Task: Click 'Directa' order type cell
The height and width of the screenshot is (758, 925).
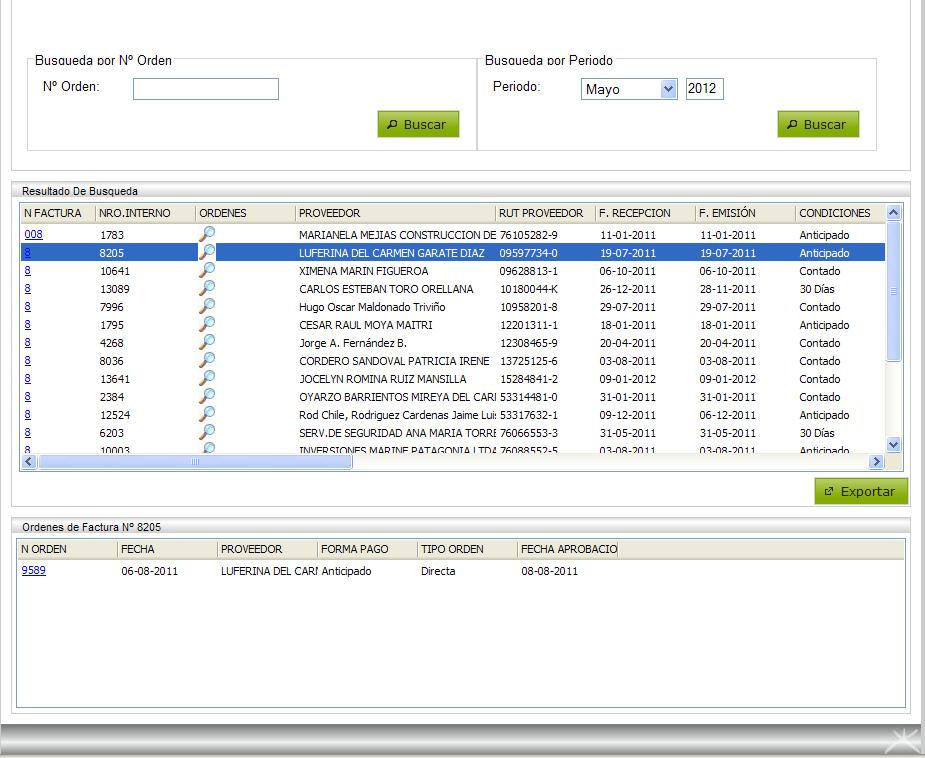Action: 438,571
